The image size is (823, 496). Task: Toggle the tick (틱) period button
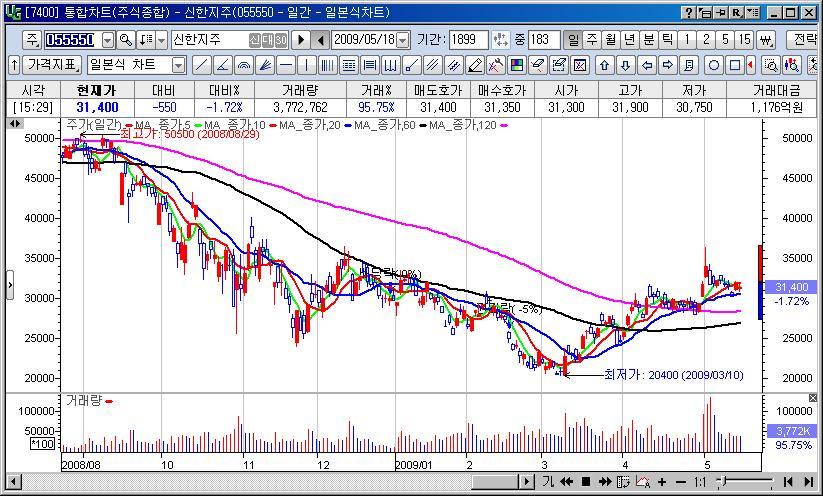click(667, 40)
